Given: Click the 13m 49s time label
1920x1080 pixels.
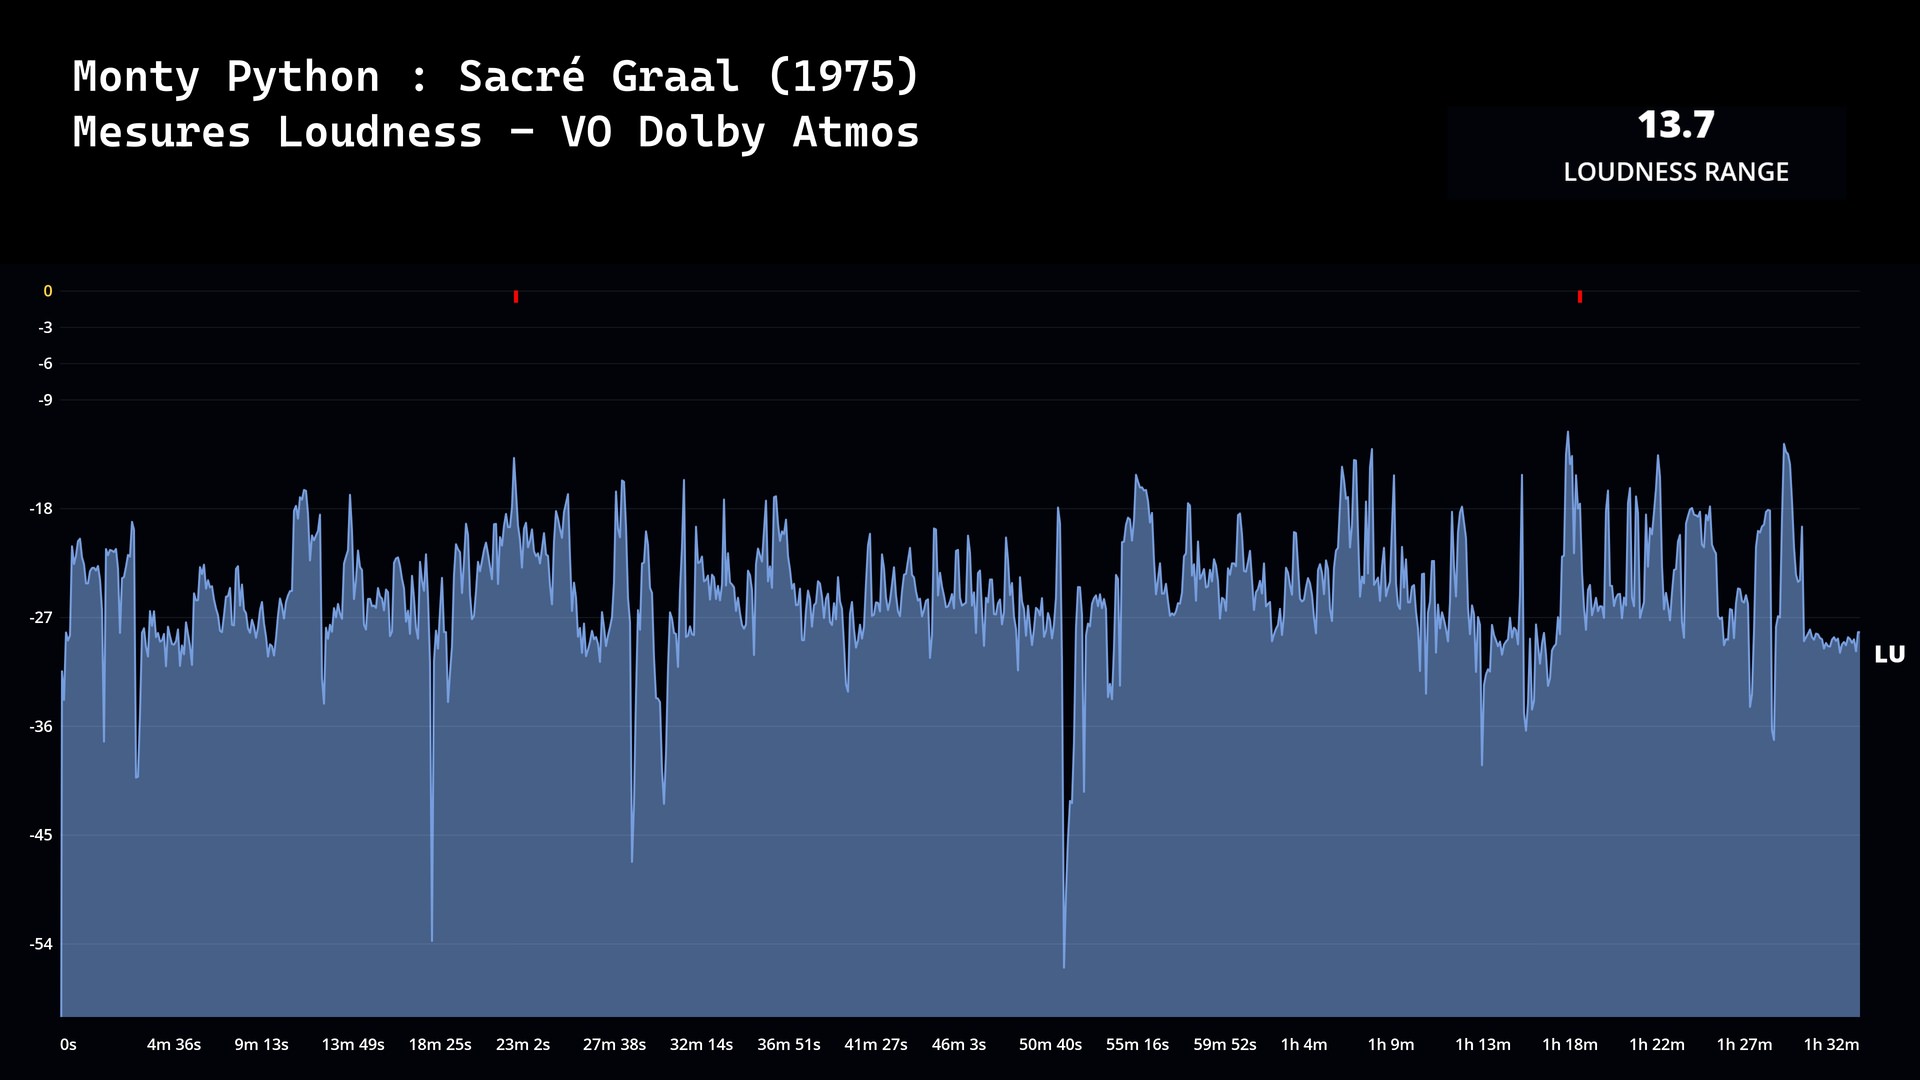Looking at the screenshot, I should (353, 1045).
